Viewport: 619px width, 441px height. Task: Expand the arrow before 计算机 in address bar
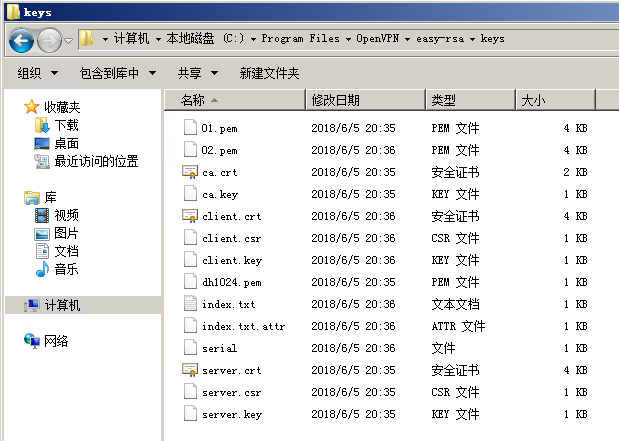(x=105, y=39)
